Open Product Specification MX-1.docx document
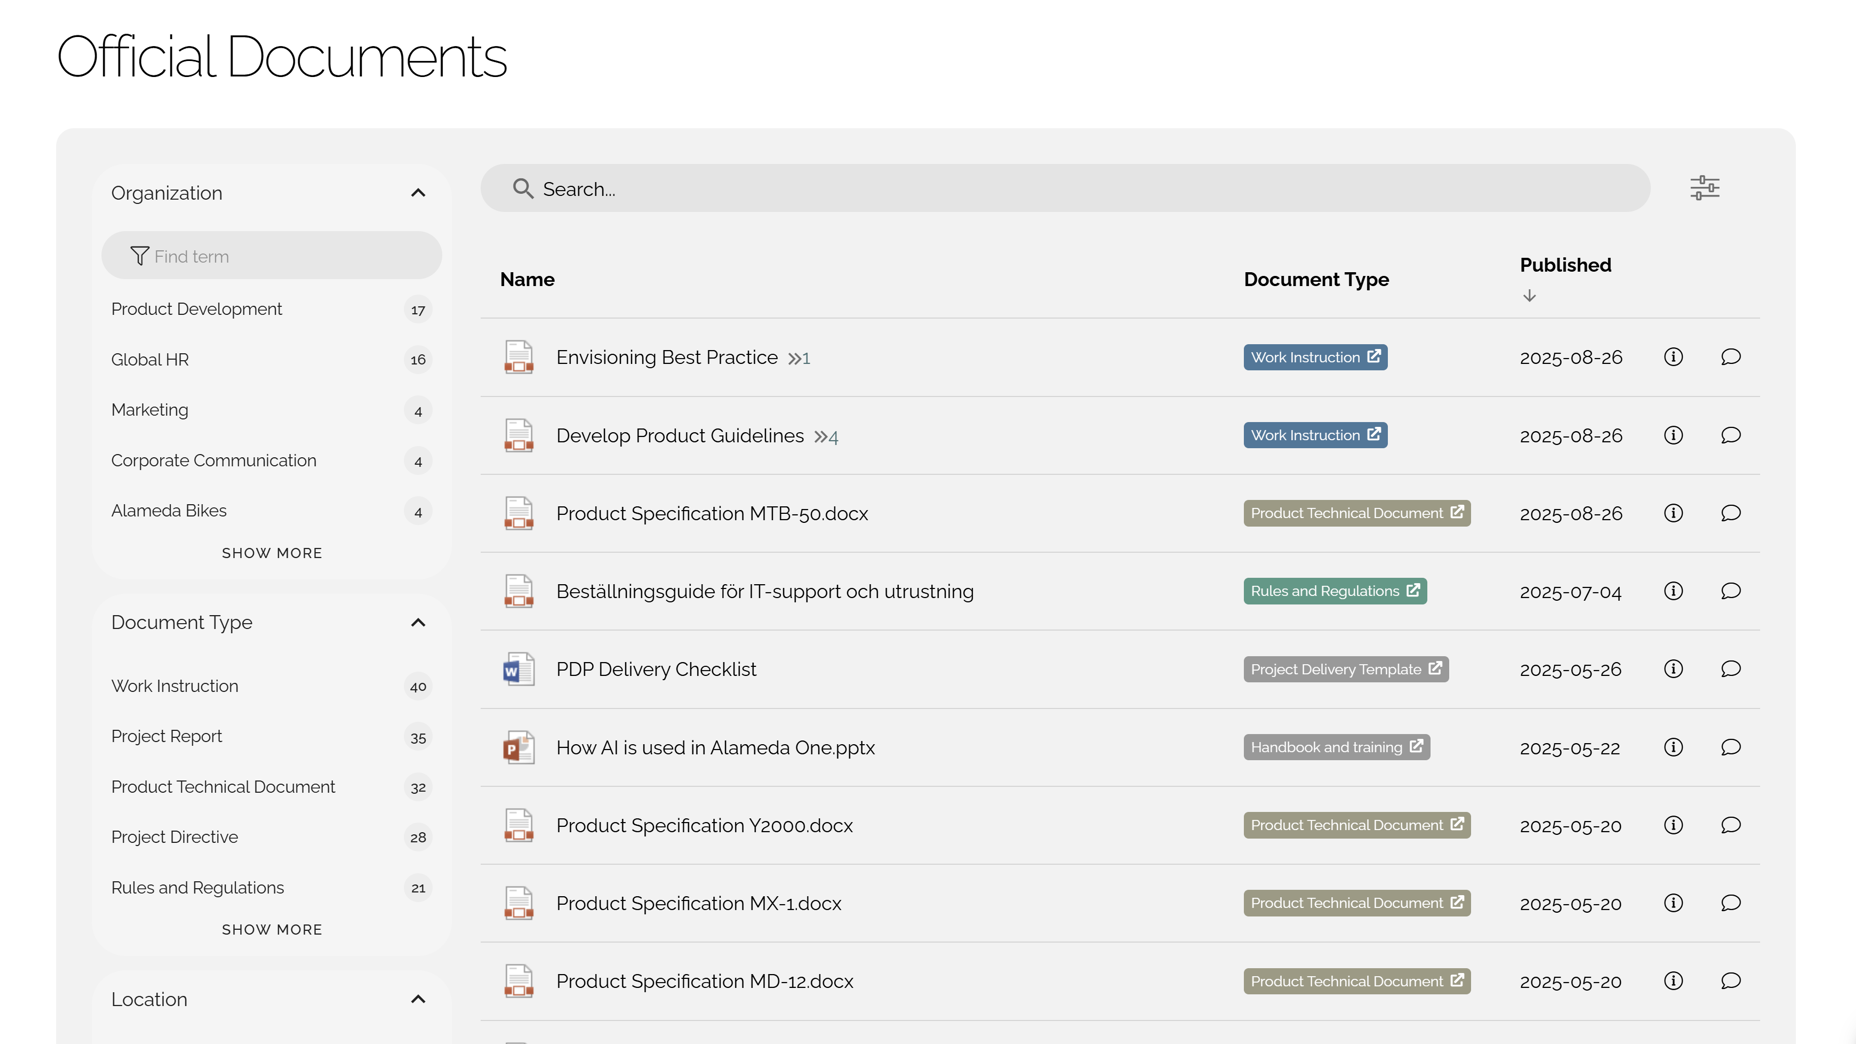Screen dimensions: 1856x1044 pyautogui.click(x=699, y=903)
